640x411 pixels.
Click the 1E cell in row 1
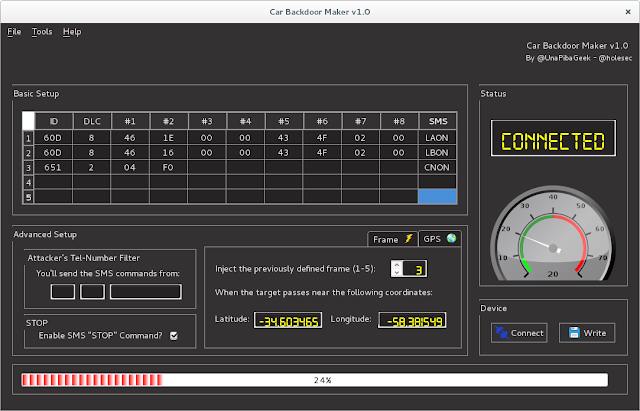coord(168,138)
